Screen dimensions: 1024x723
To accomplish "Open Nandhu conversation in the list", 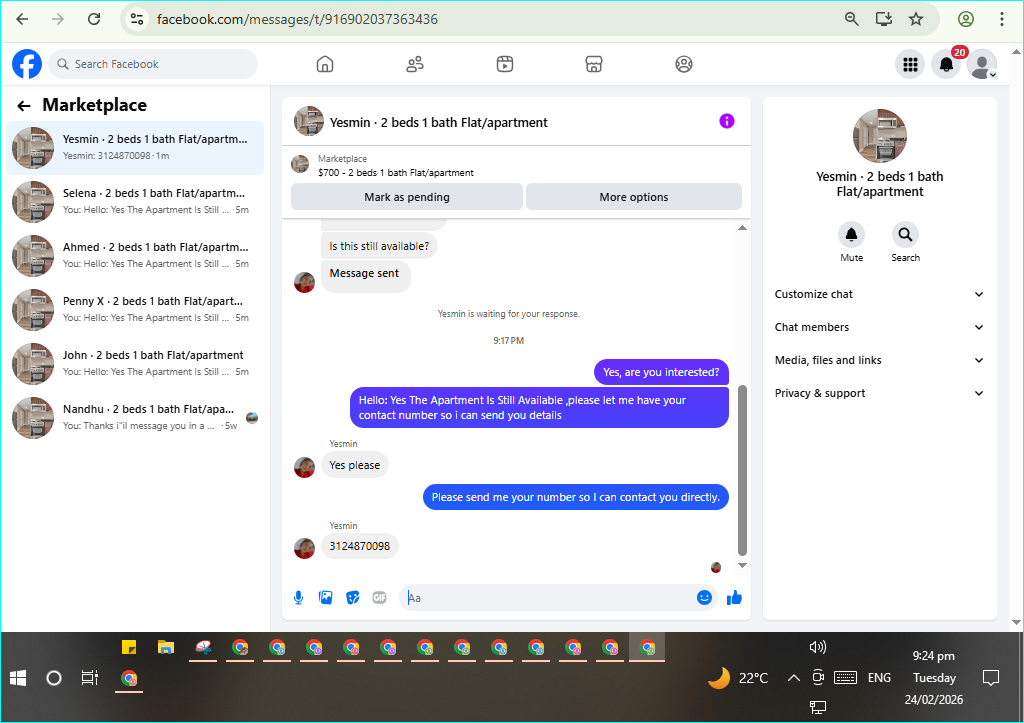I will [135, 417].
